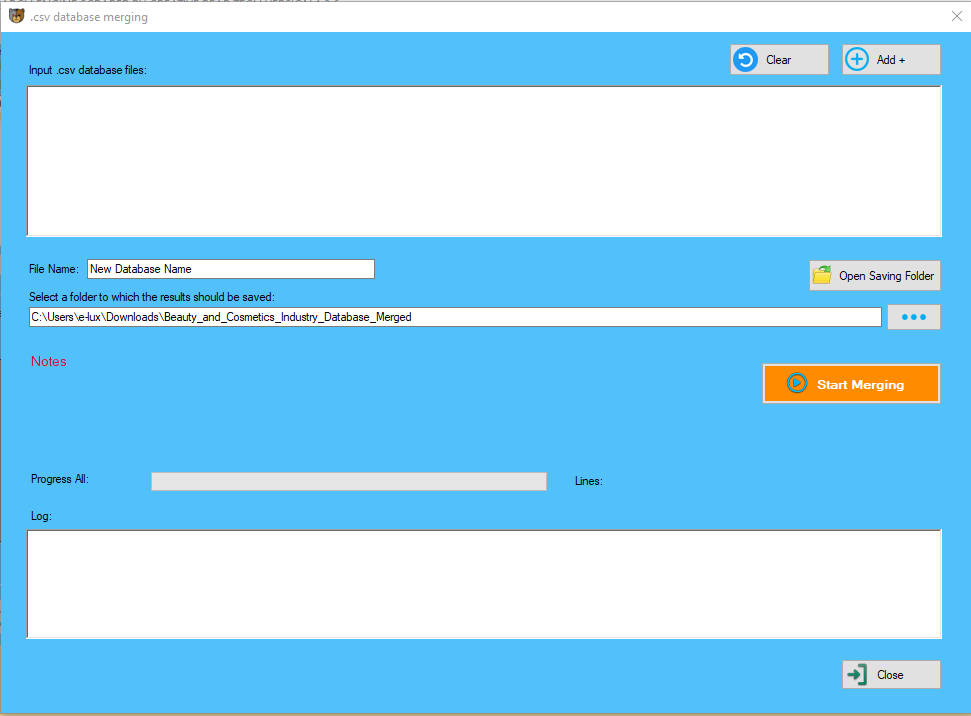
Task: Click the play icon inside Start Merging
Action: (796, 383)
